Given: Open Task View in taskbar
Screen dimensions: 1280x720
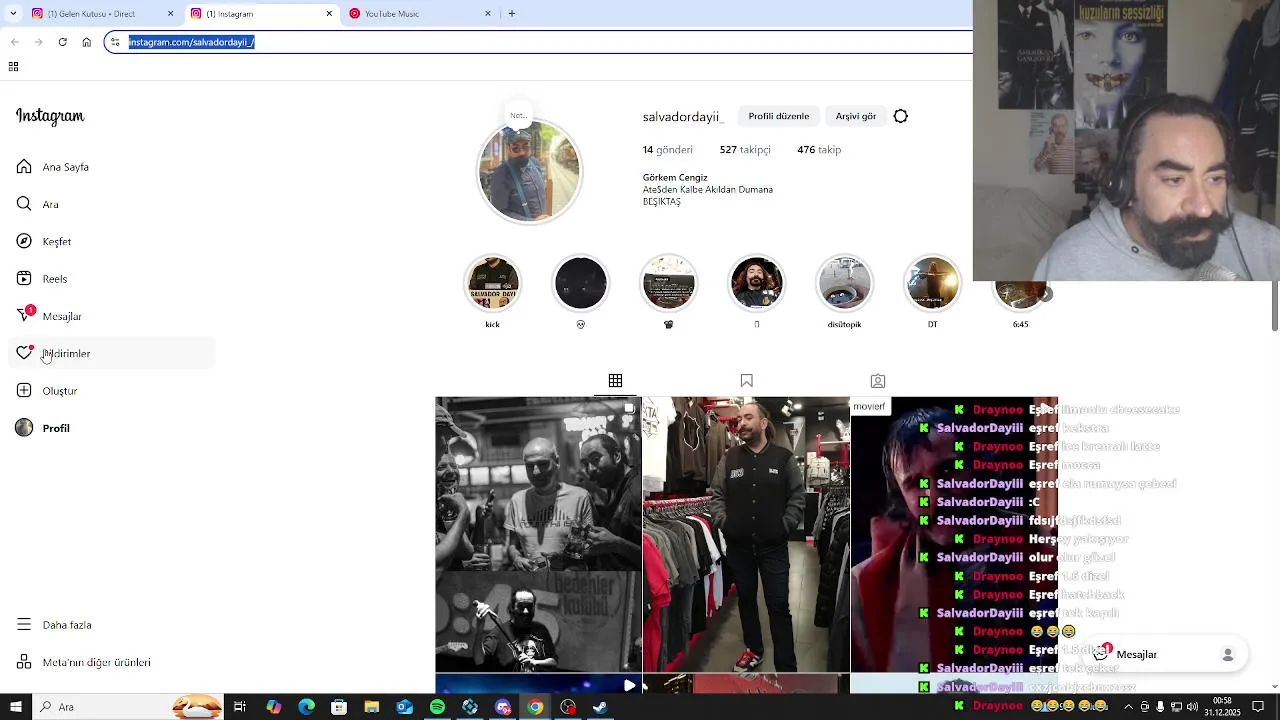Looking at the screenshot, I should 240,707.
